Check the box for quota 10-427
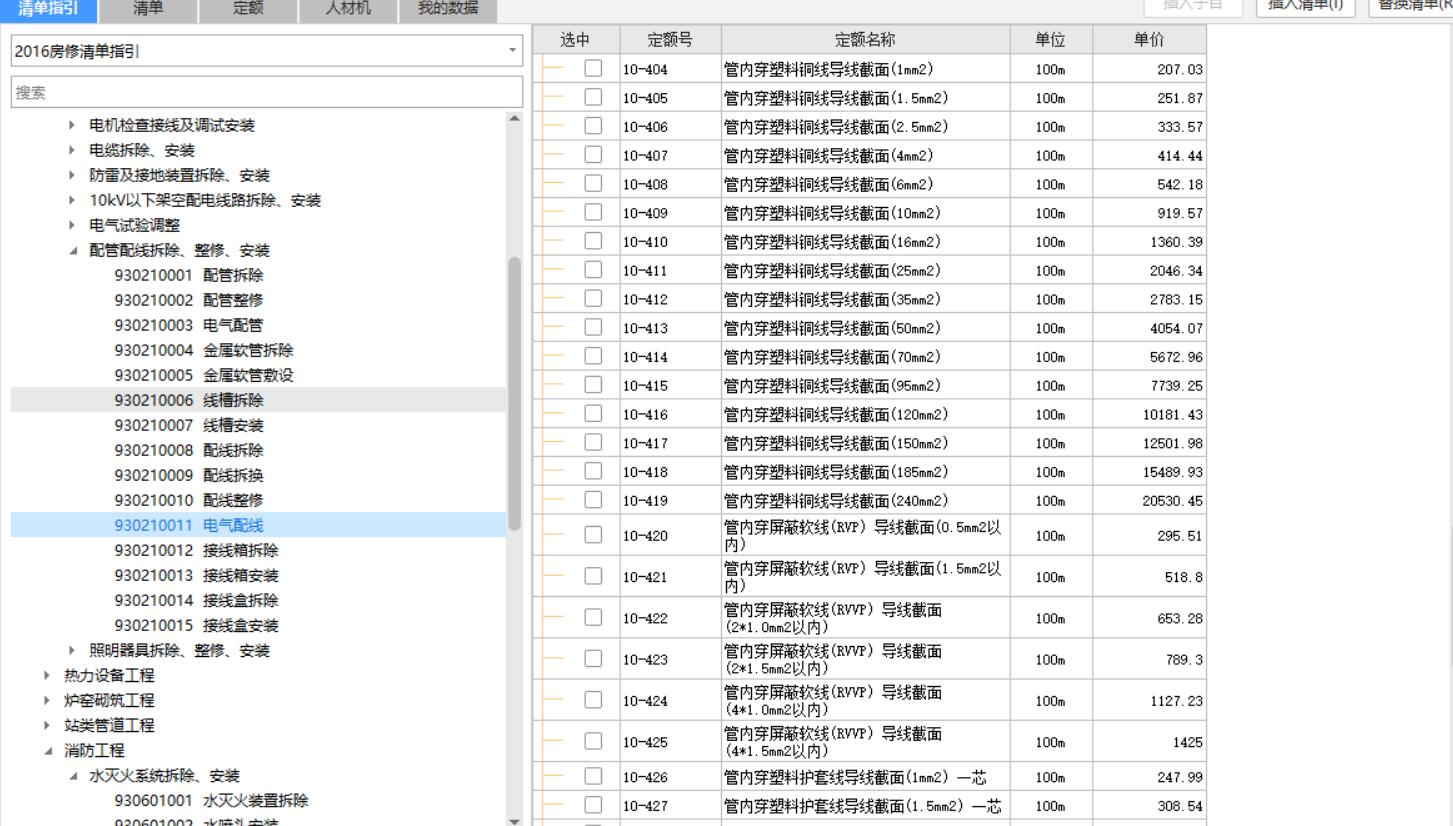 [593, 805]
